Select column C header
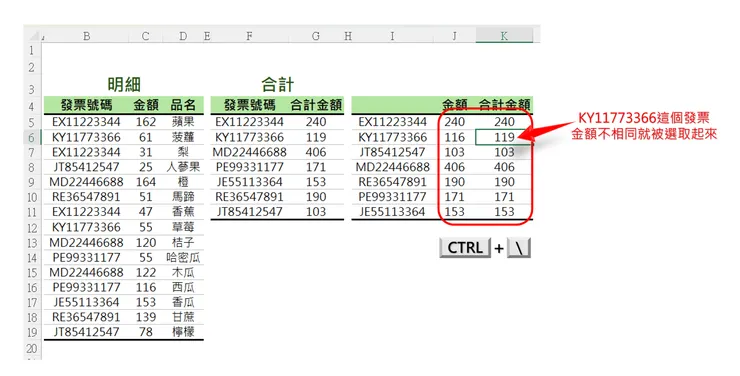Image resolution: width=740 pixels, height=376 pixels. pos(145,36)
